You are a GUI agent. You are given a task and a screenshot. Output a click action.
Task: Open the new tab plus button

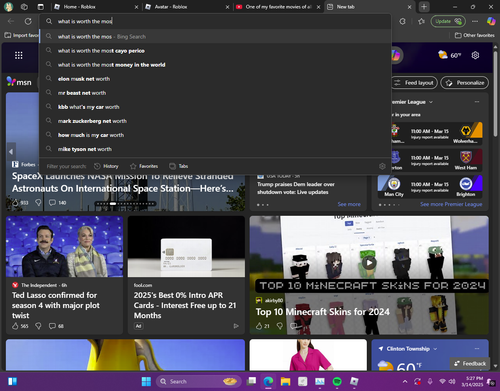[424, 7]
